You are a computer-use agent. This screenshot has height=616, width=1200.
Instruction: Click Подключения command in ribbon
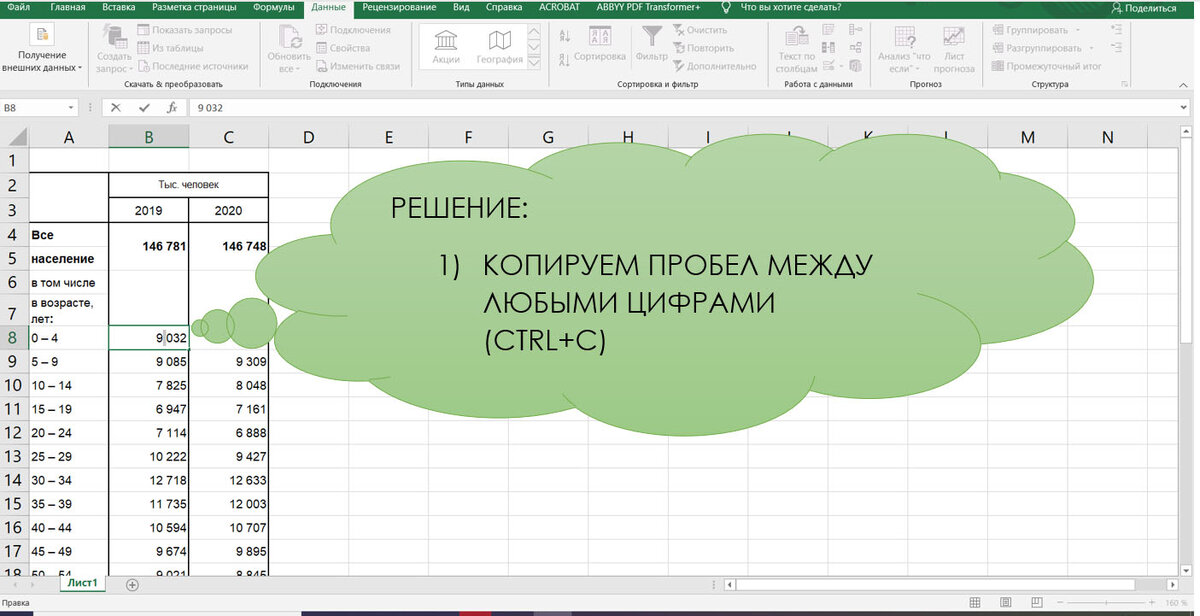(352, 30)
